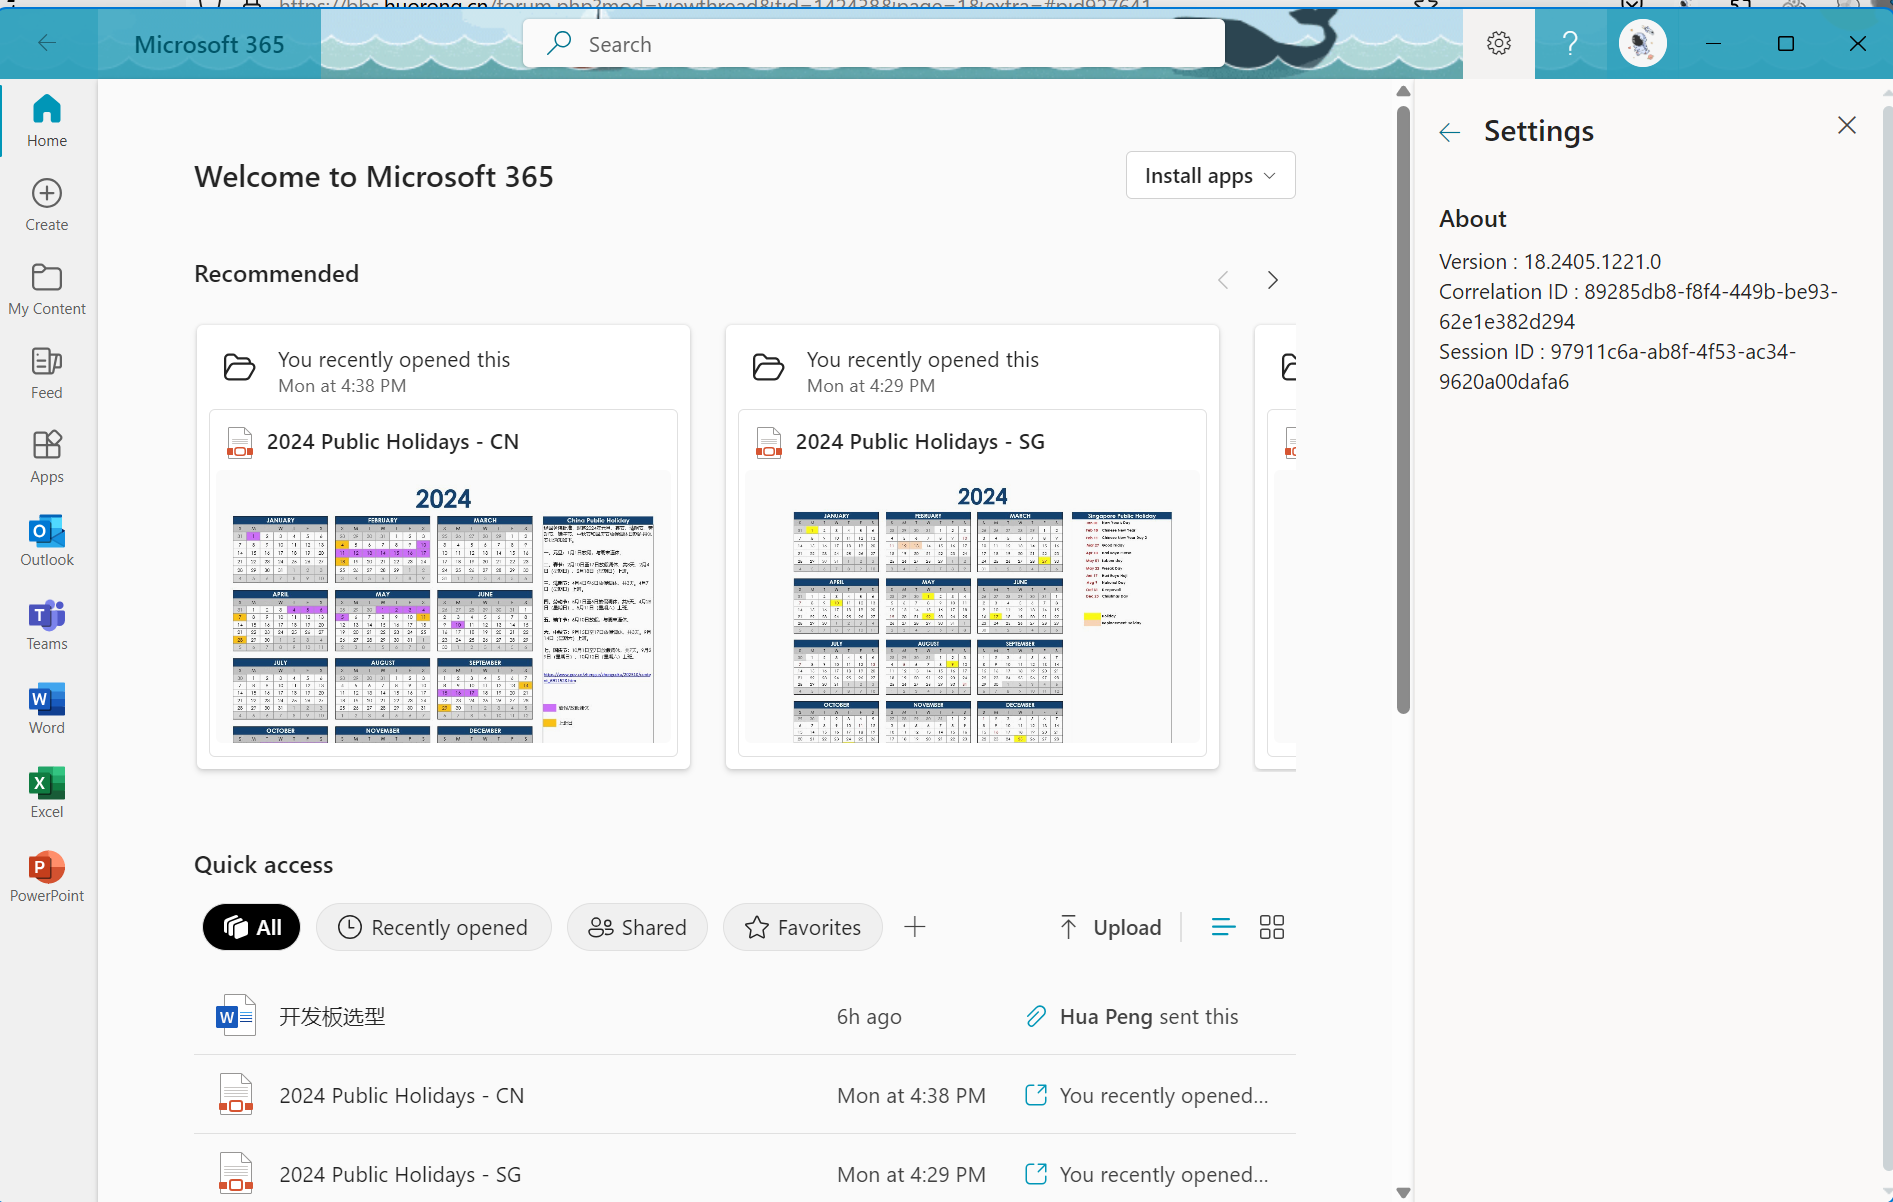This screenshot has height=1202, width=1893.
Task: Click Hua Peng sent this activity
Action: pos(1149,1016)
